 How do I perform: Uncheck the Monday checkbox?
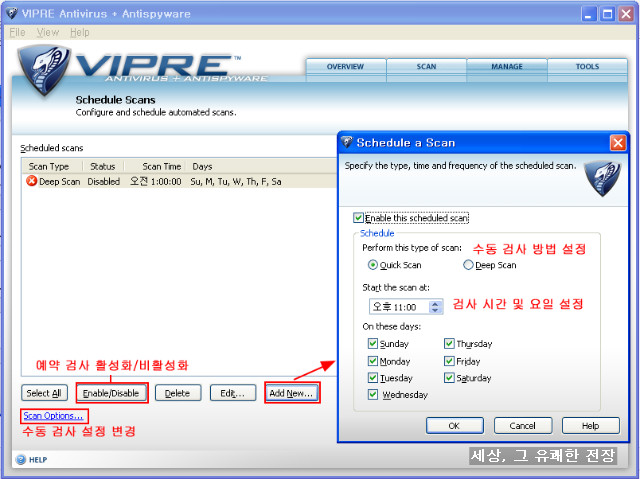(x=372, y=361)
